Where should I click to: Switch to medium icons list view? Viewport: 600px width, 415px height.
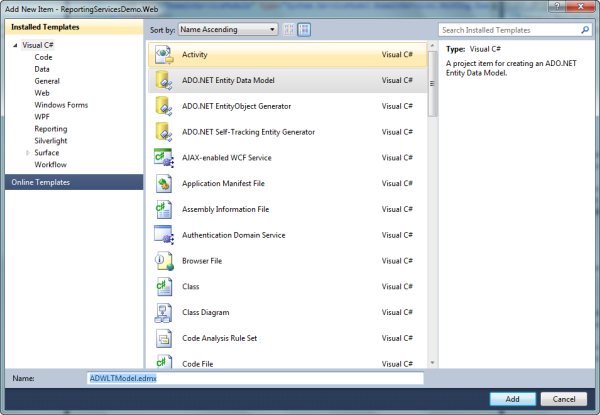(x=304, y=29)
